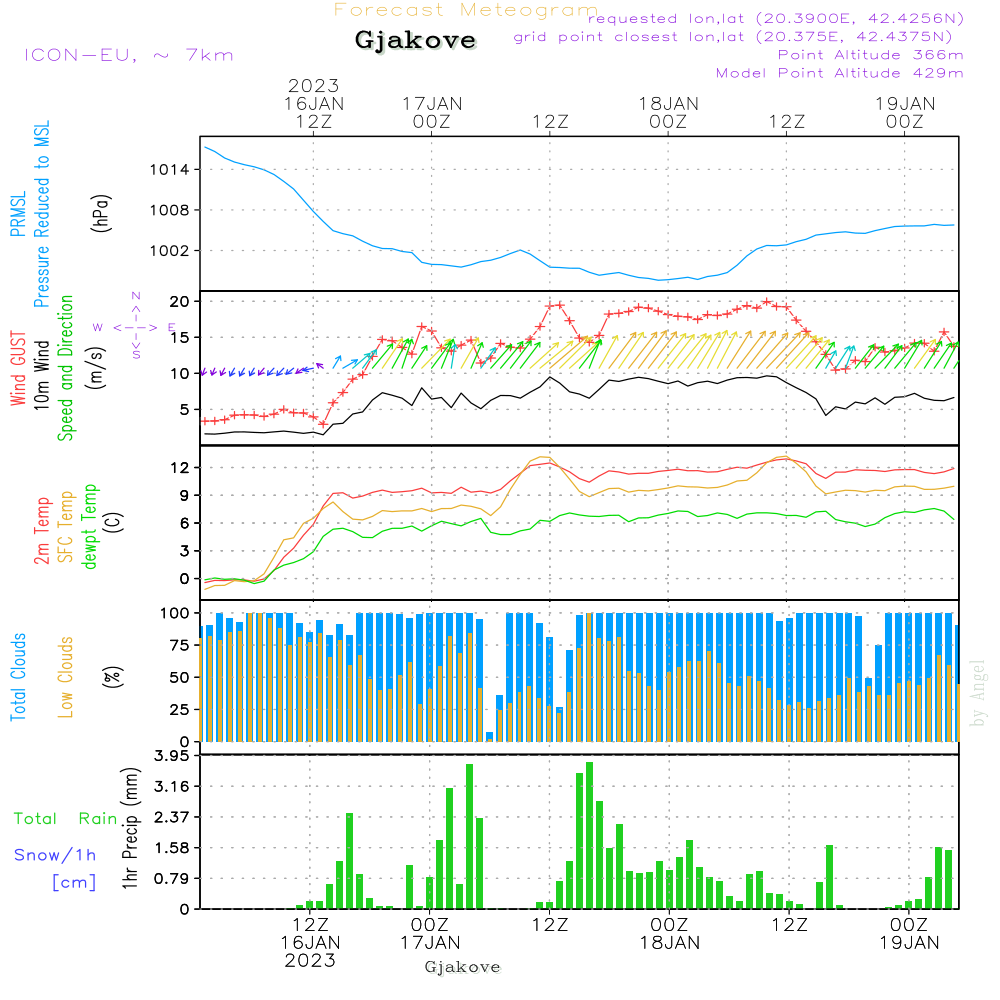Click the 17JAN 00Z top timeline marker
The image size is (1000, 1000).
coord(432,112)
